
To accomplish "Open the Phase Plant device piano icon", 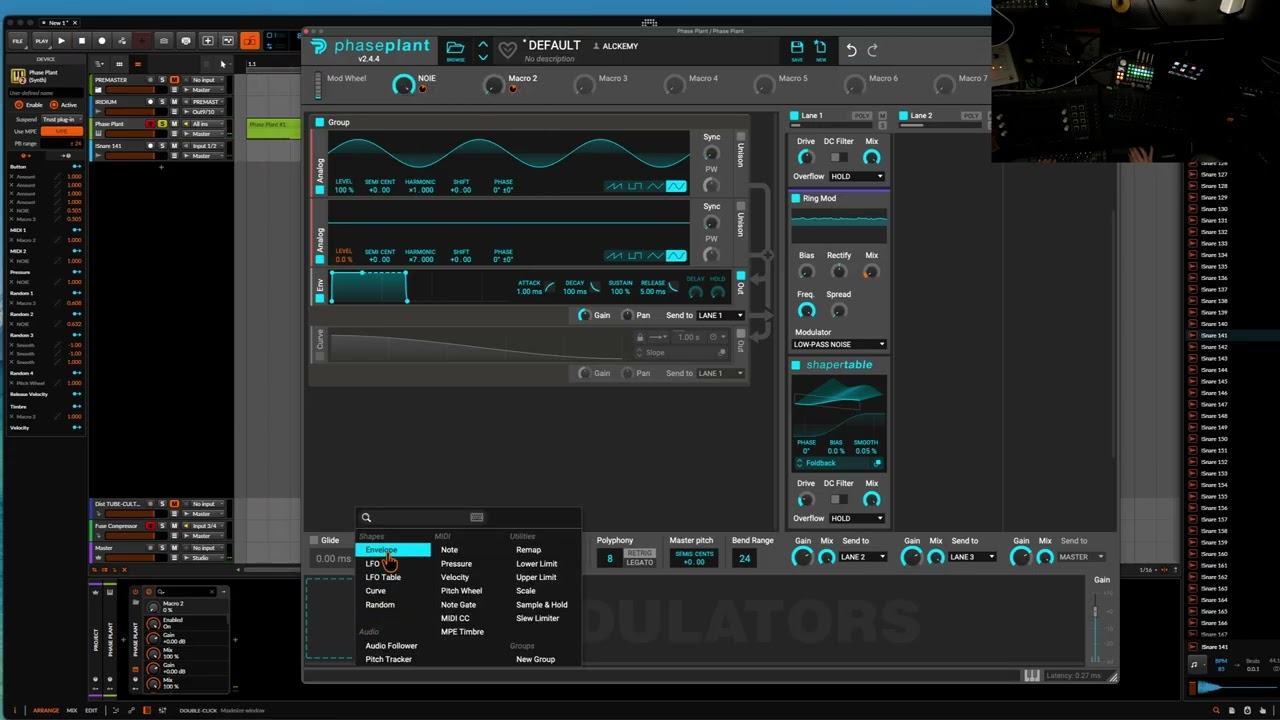I will tap(18, 76).
